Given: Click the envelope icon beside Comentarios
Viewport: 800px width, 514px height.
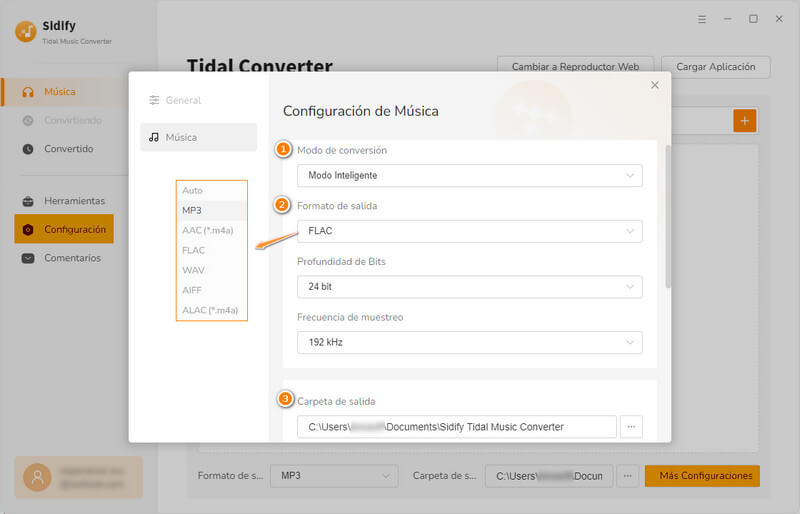Looking at the screenshot, I should point(28,258).
